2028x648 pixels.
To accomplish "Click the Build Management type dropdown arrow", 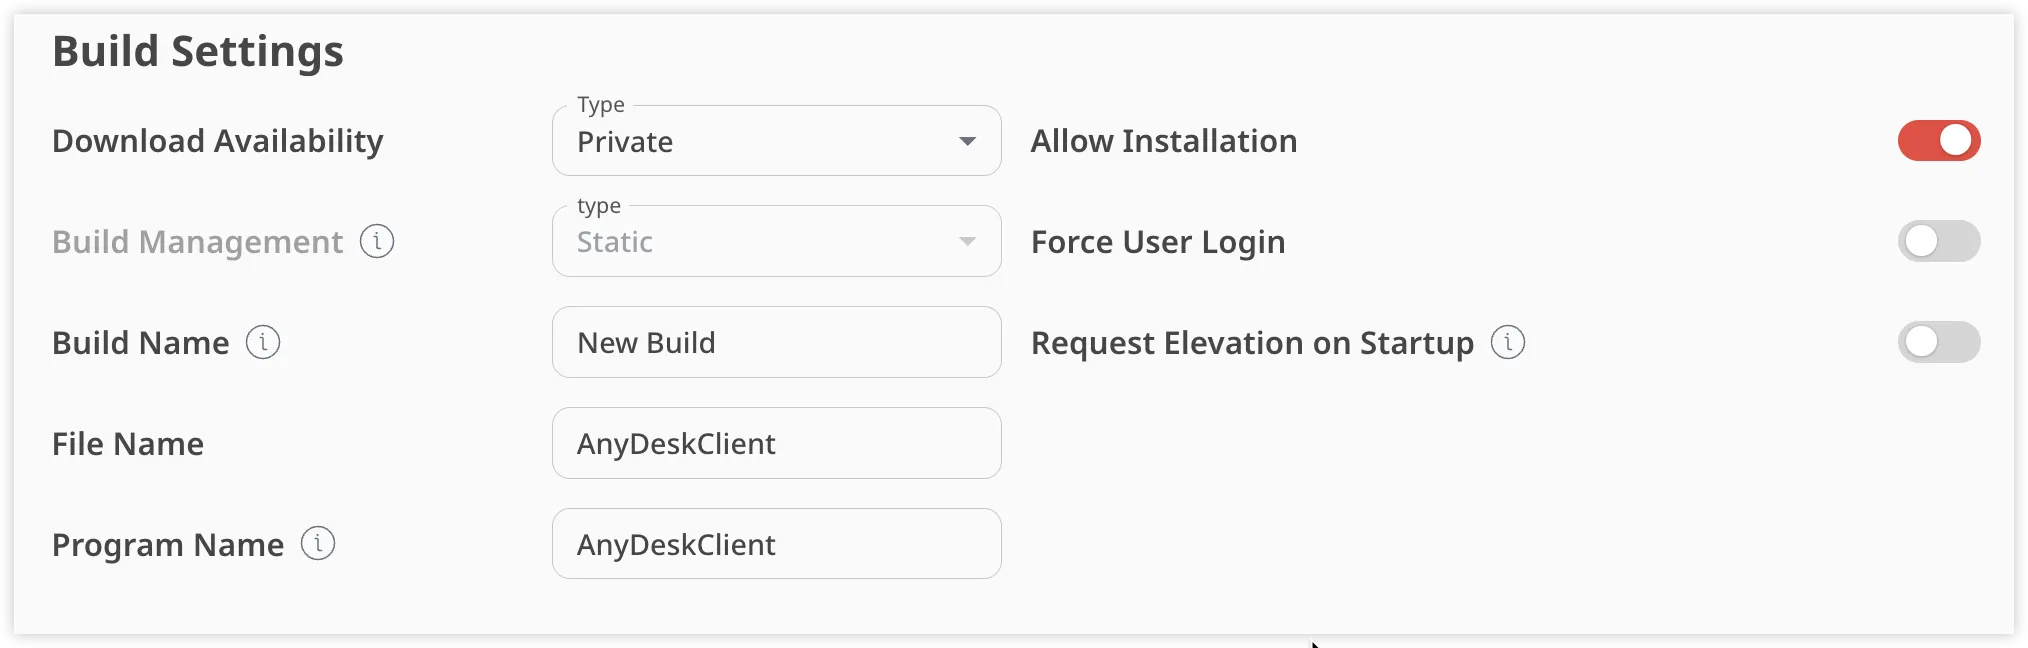I will pos(966,241).
